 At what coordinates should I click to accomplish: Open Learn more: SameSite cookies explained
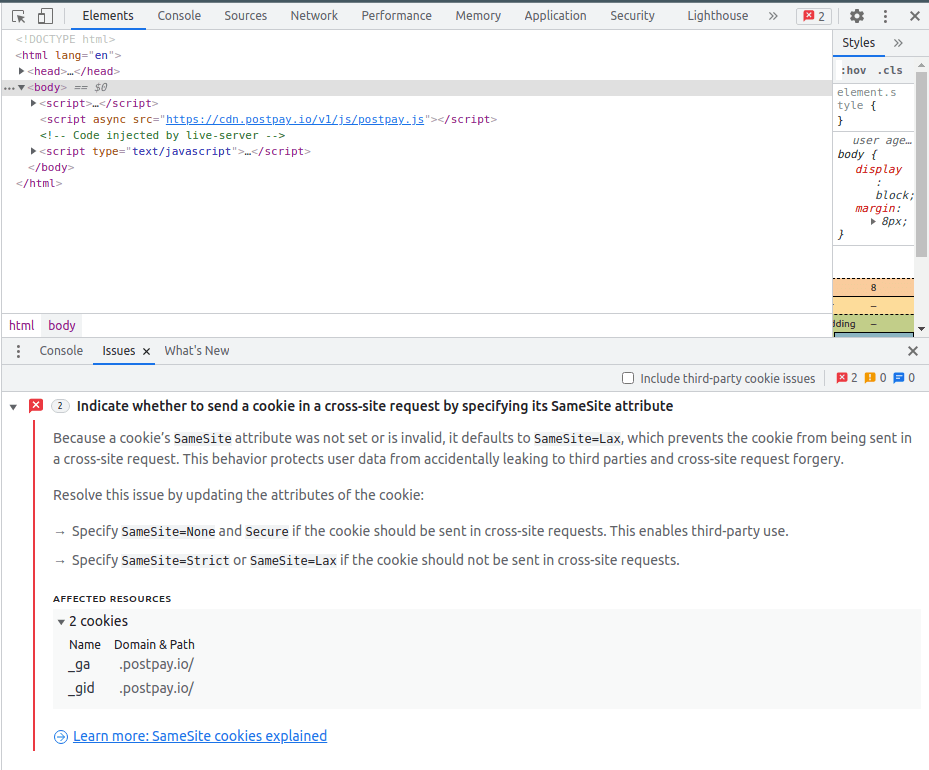coord(200,736)
